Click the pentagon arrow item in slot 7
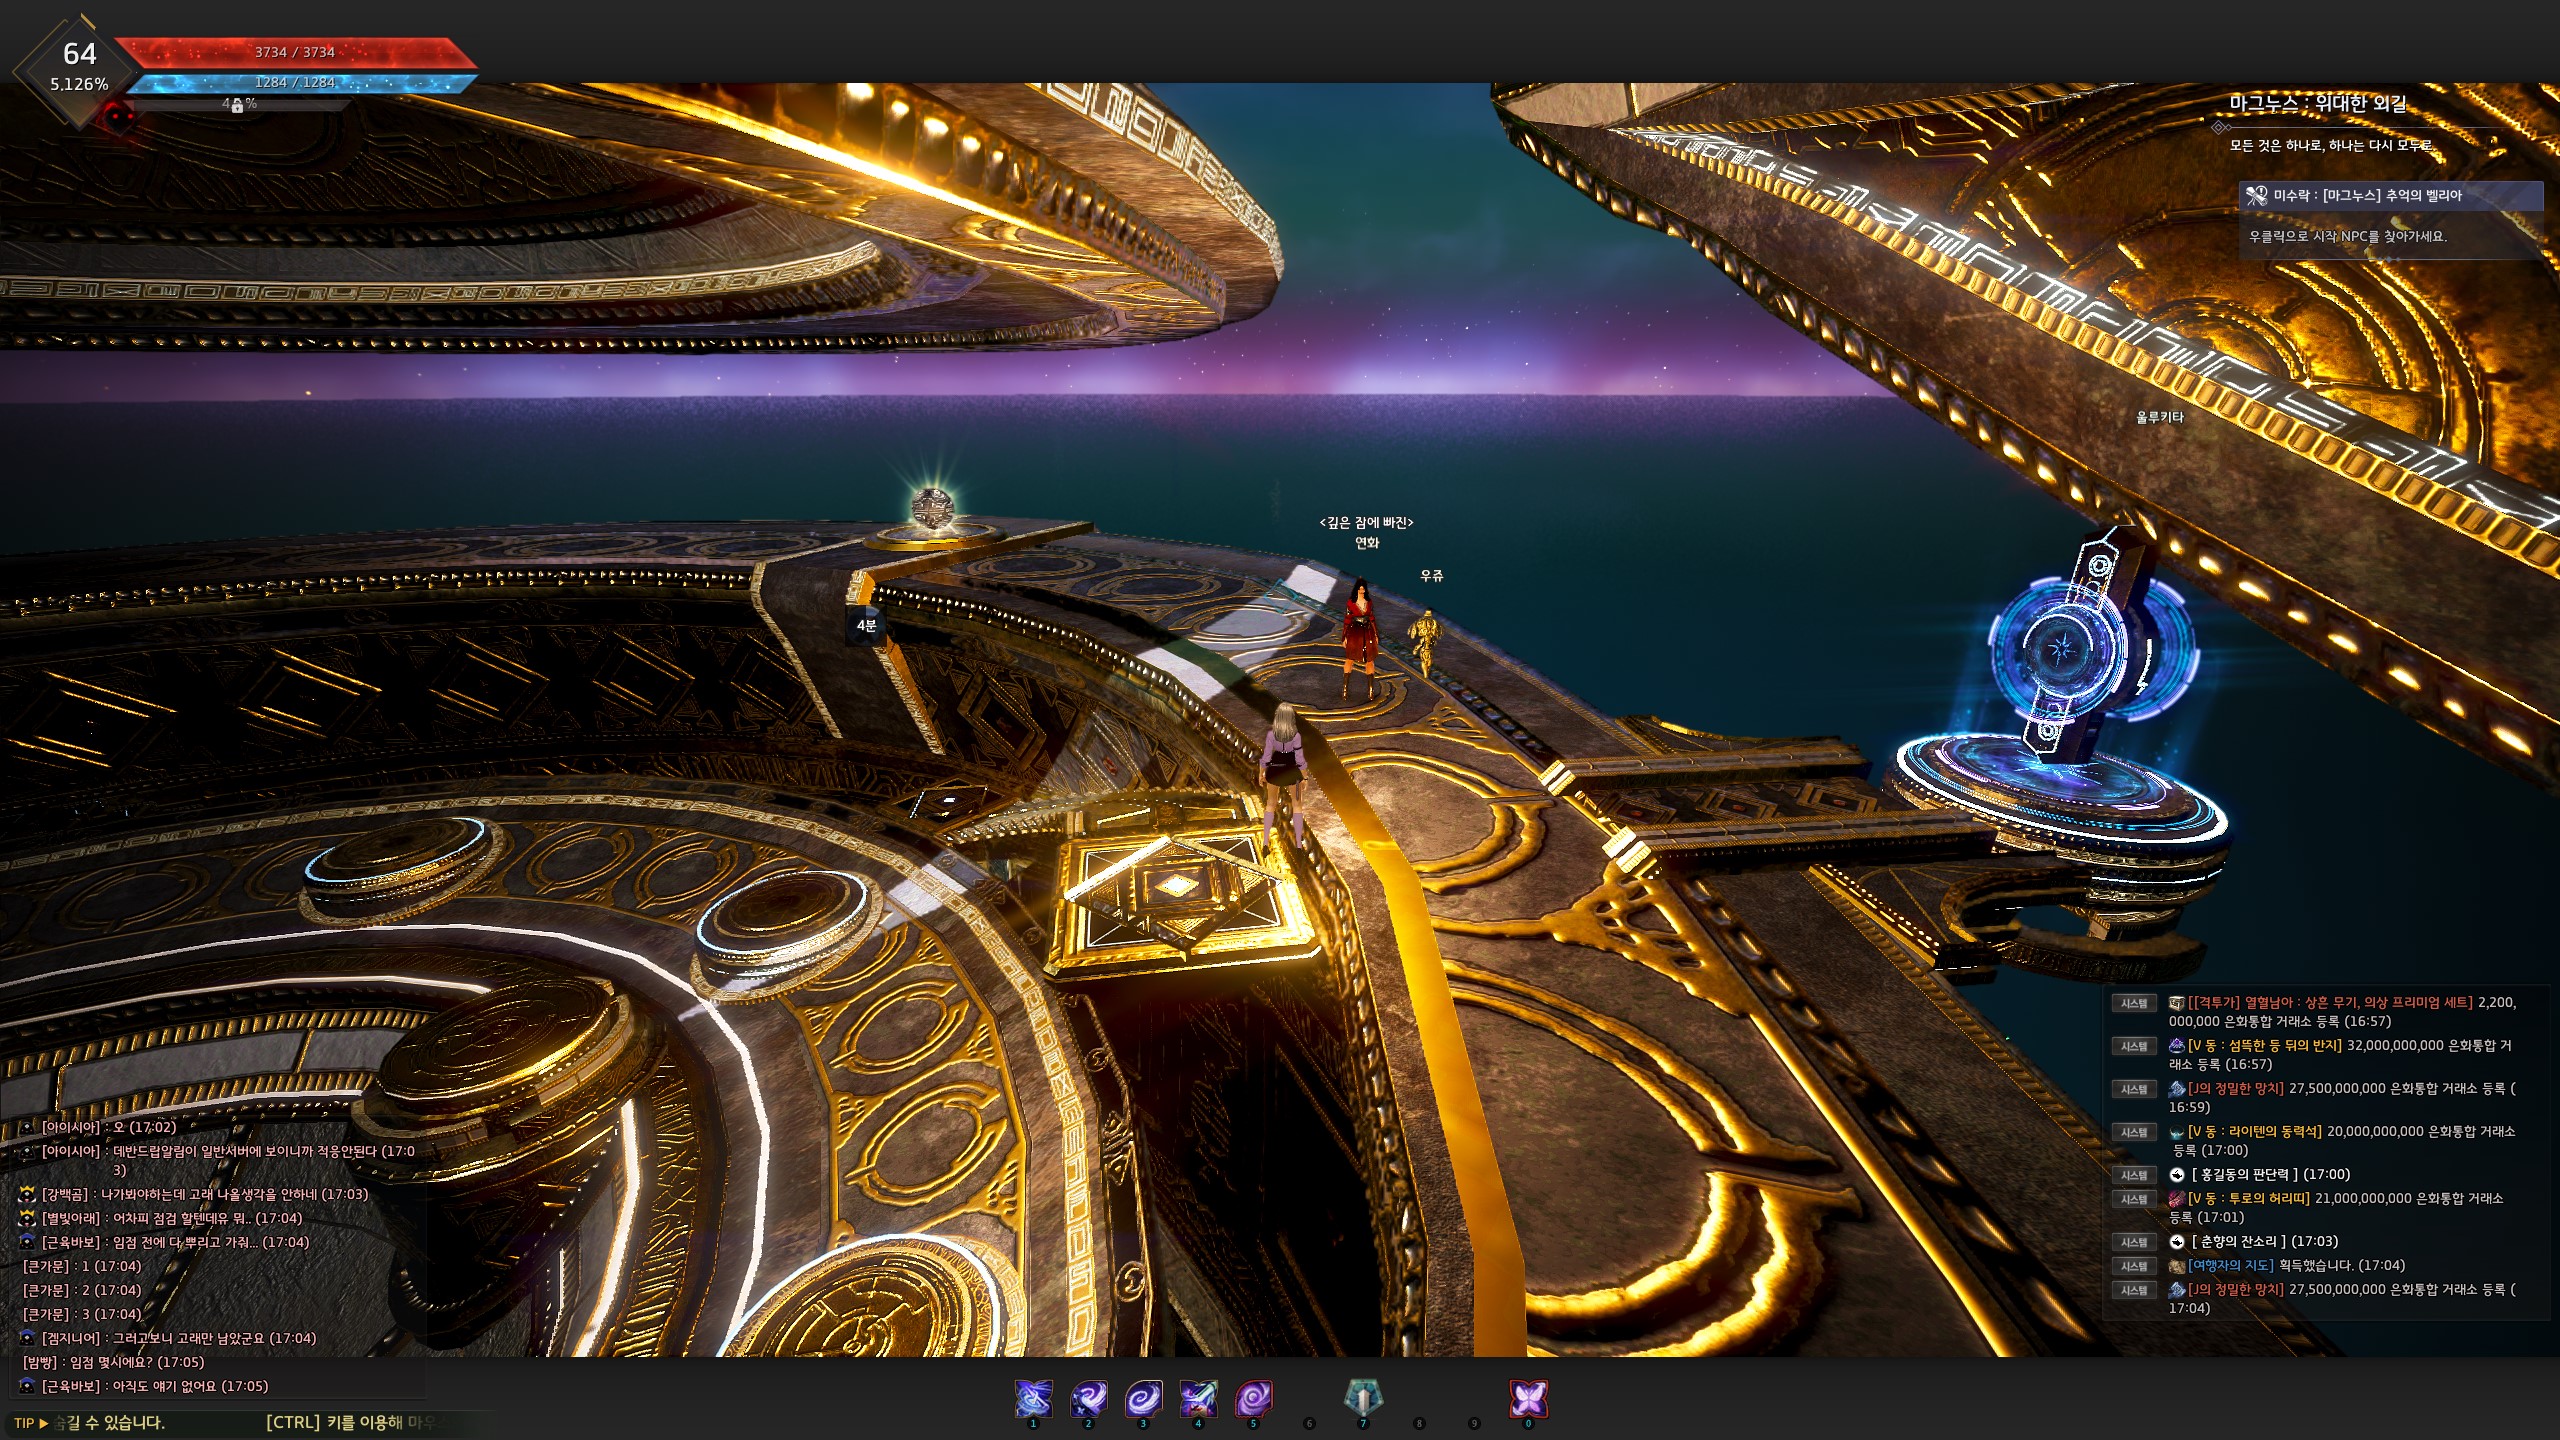Screen dimensions: 2560x1440 [x=1363, y=1398]
